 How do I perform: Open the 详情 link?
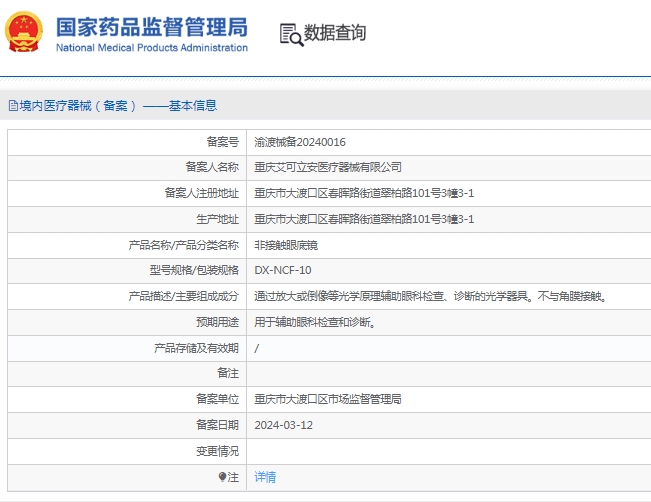265,477
